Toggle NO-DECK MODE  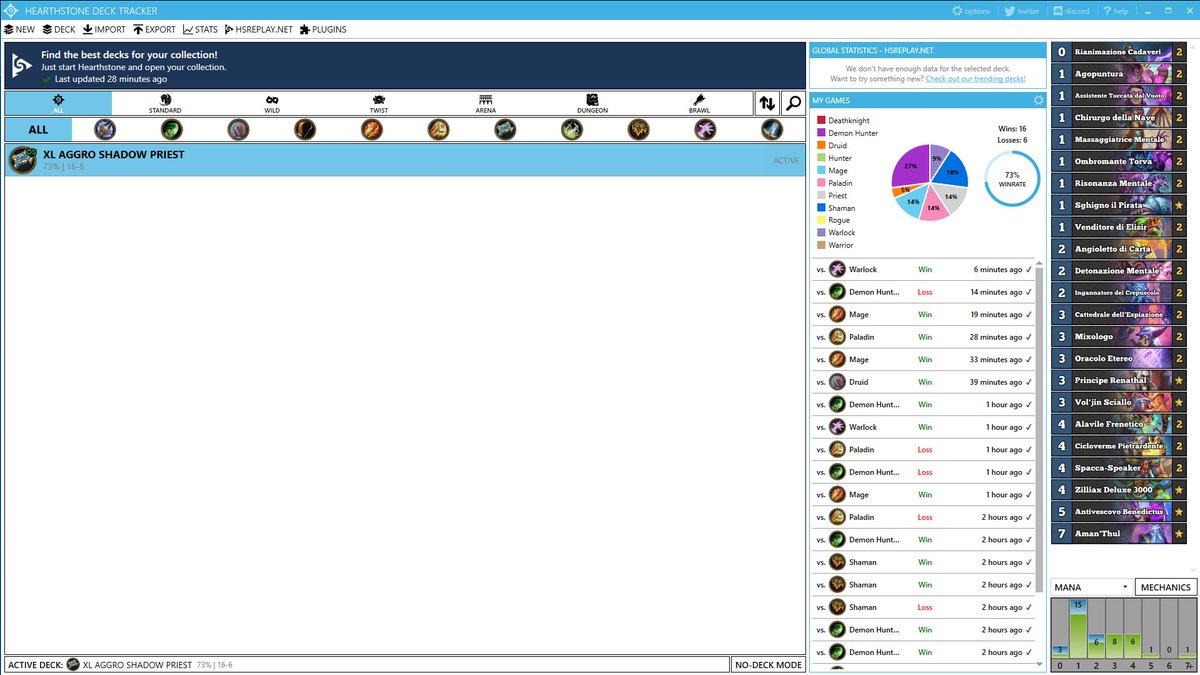coord(768,664)
